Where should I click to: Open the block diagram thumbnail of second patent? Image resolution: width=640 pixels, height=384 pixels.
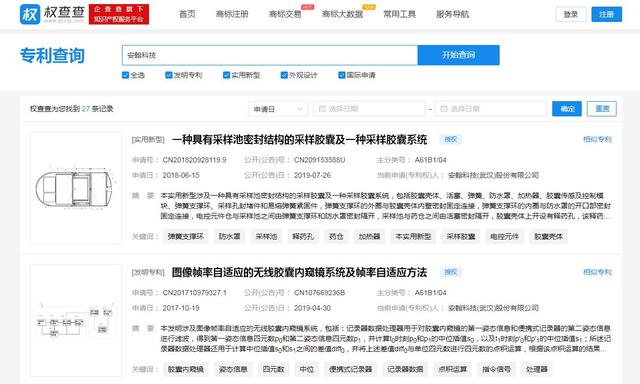76,320
